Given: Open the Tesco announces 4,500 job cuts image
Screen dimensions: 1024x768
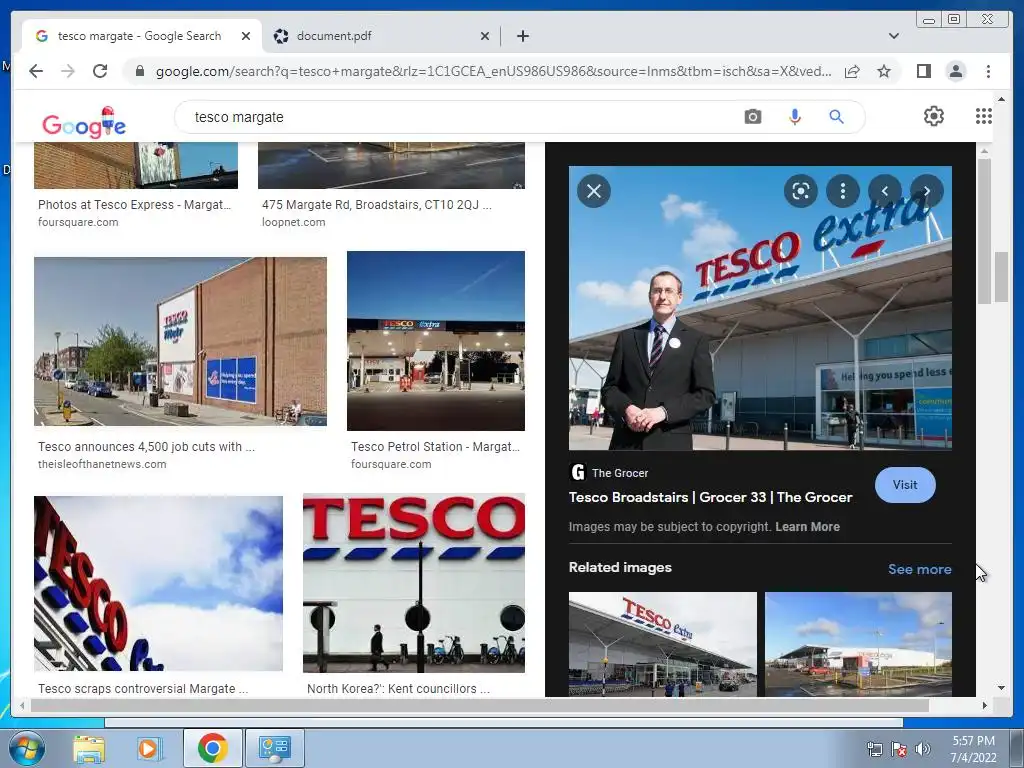Looking at the screenshot, I should click(x=180, y=341).
